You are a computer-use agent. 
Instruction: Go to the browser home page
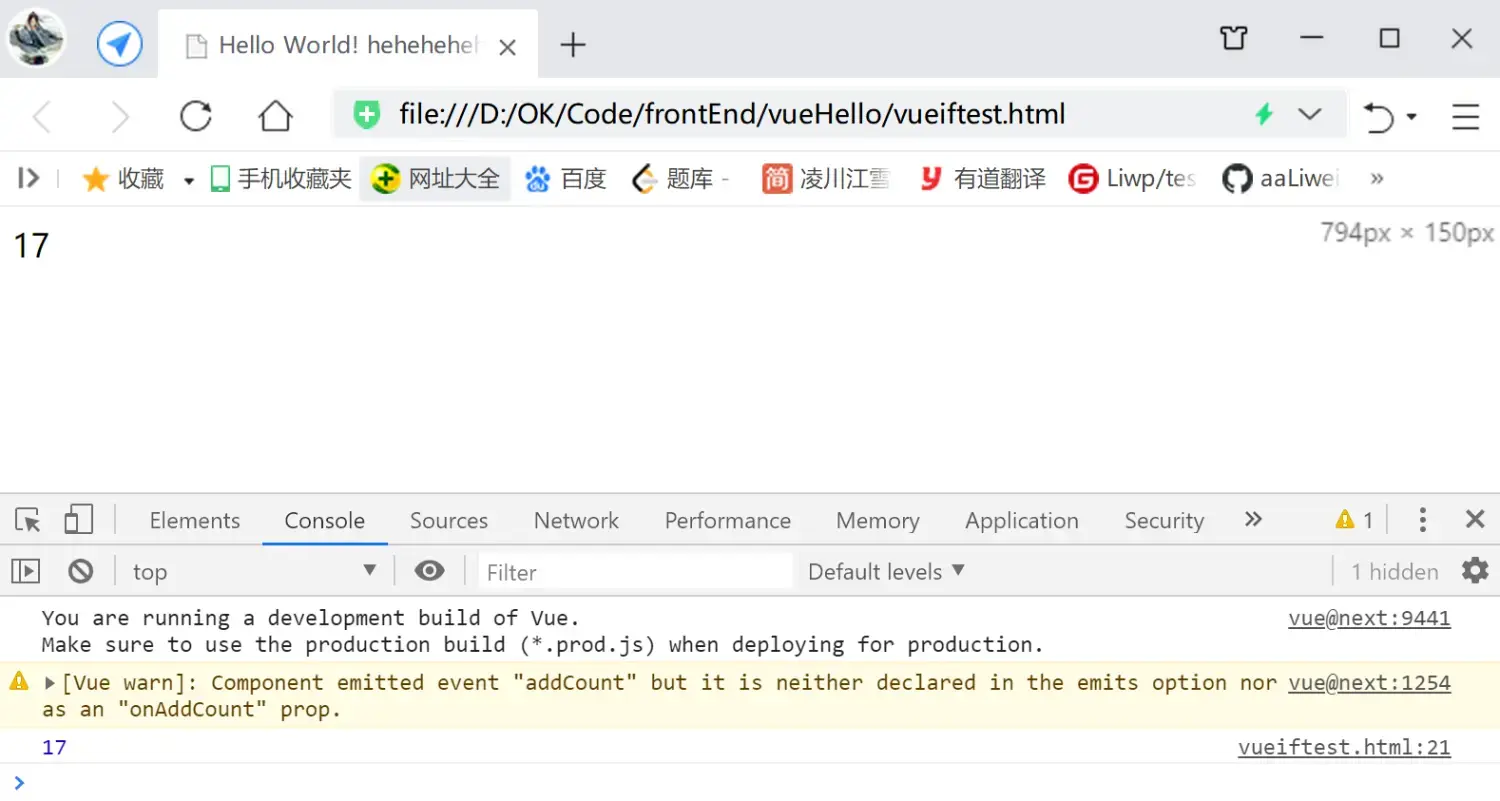coord(275,116)
